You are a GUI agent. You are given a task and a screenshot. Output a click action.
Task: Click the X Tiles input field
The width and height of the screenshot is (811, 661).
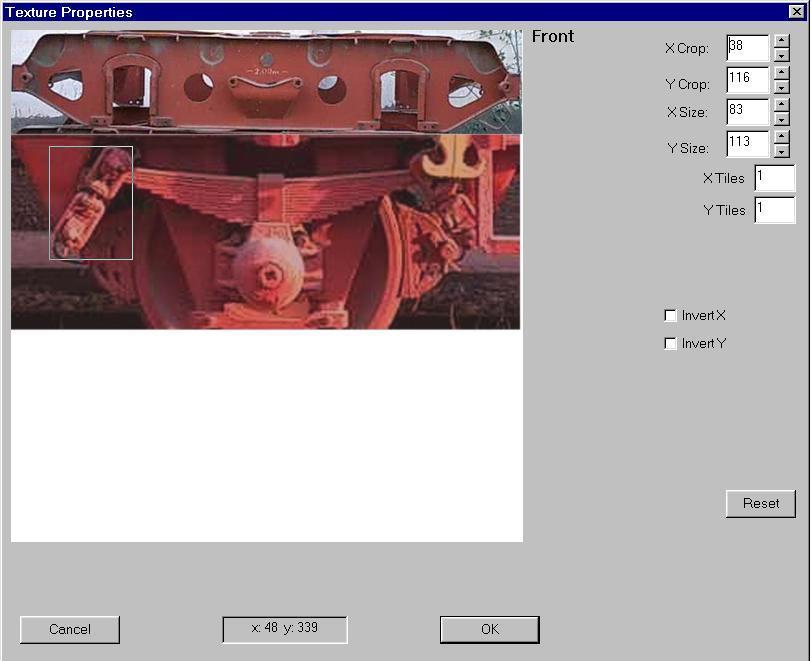pos(774,178)
